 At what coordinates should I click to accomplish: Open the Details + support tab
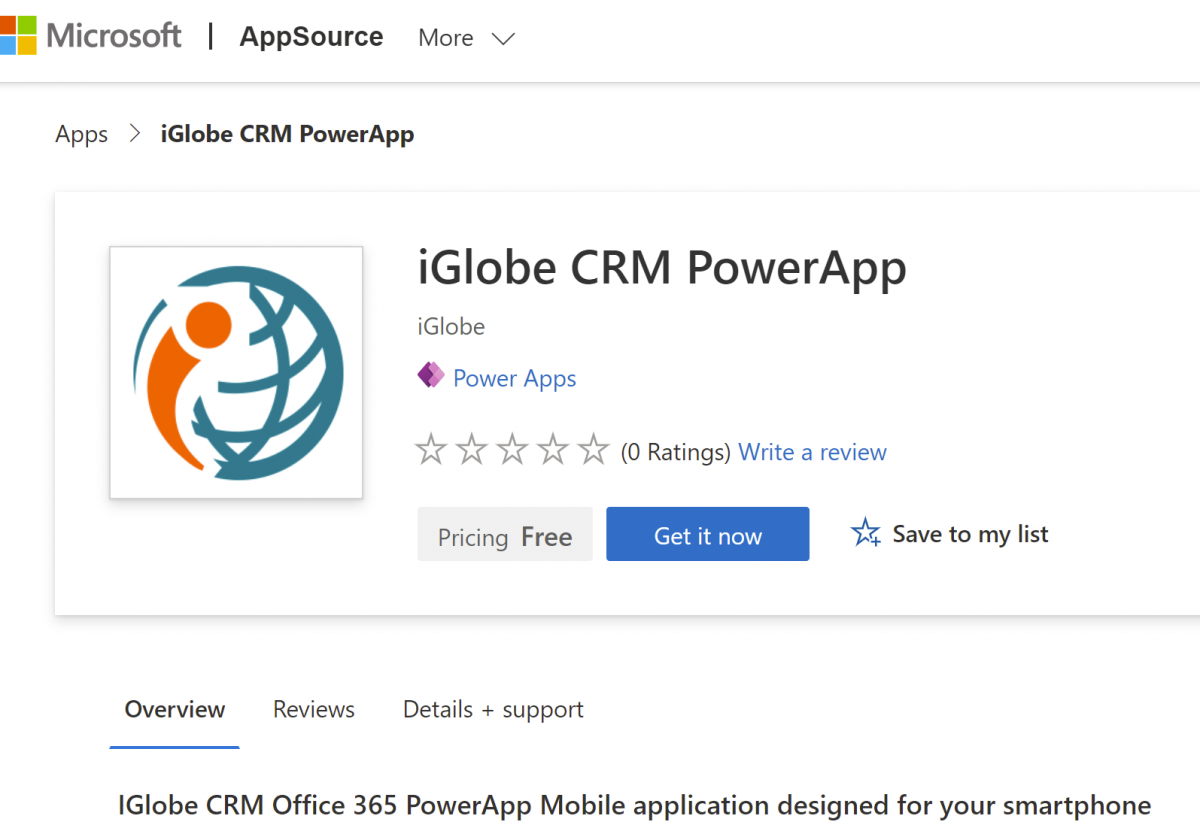pos(493,709)
